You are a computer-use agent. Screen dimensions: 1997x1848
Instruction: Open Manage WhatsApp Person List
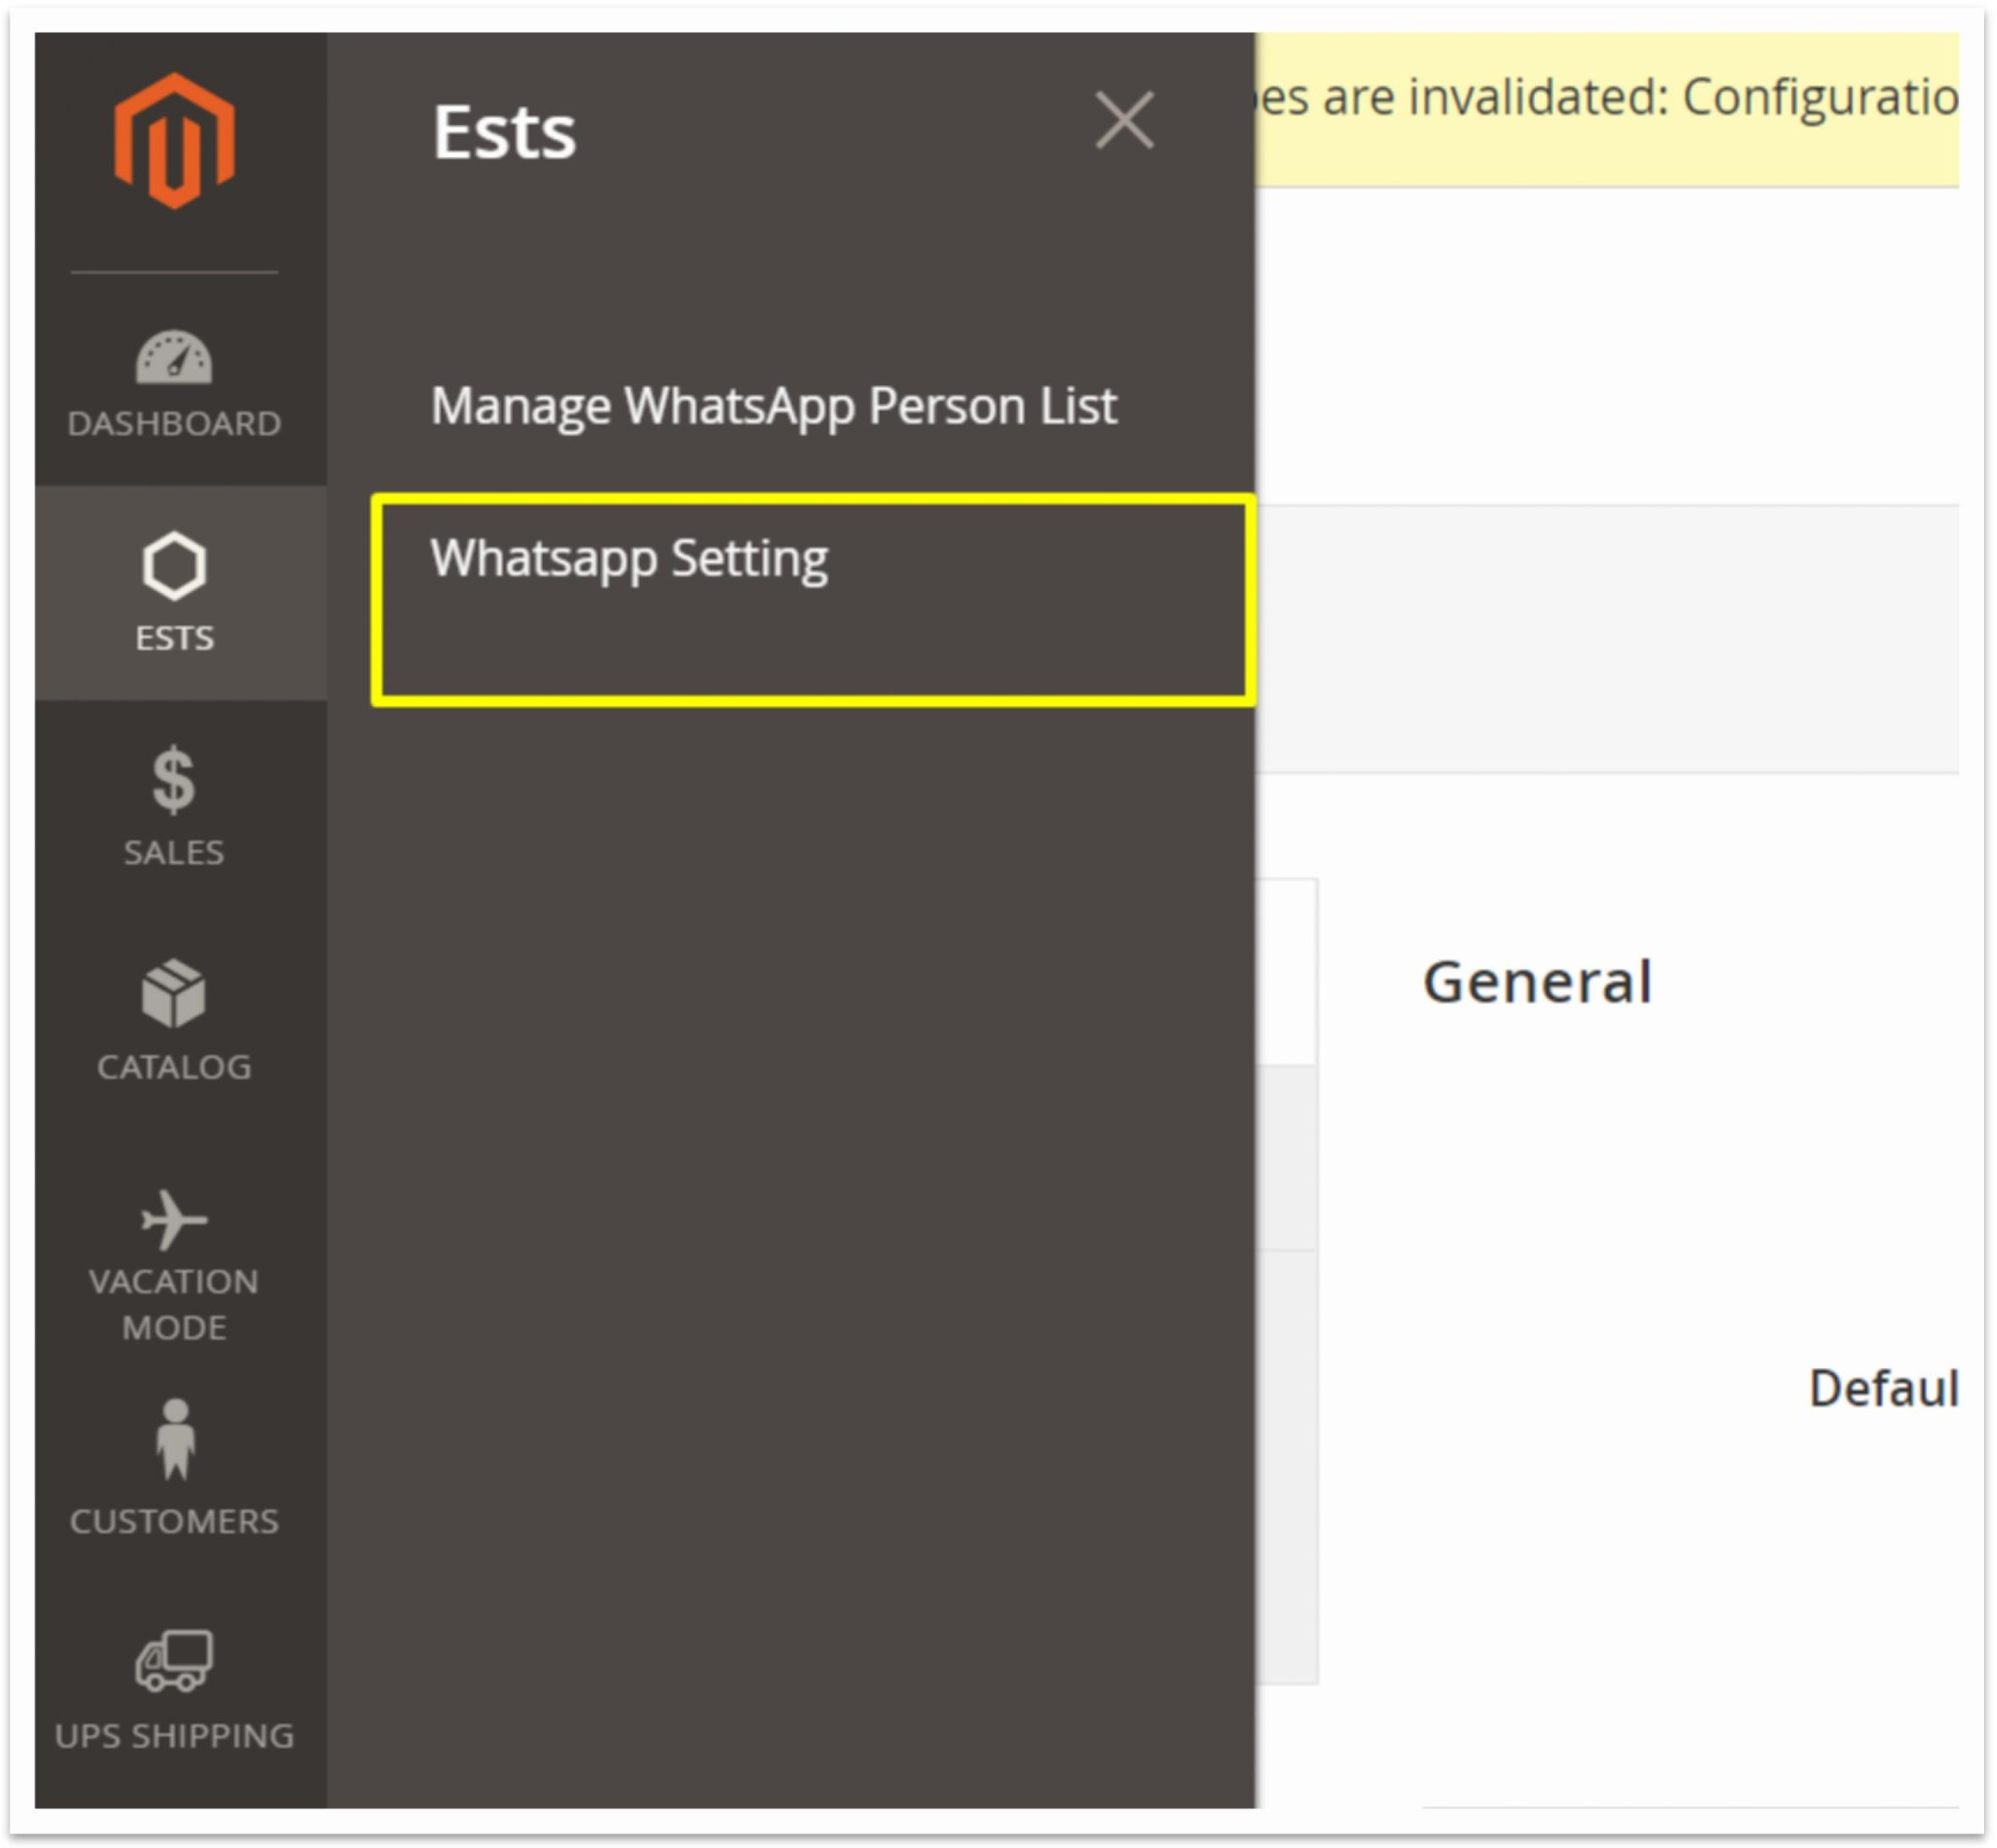[x=773, y=406]
